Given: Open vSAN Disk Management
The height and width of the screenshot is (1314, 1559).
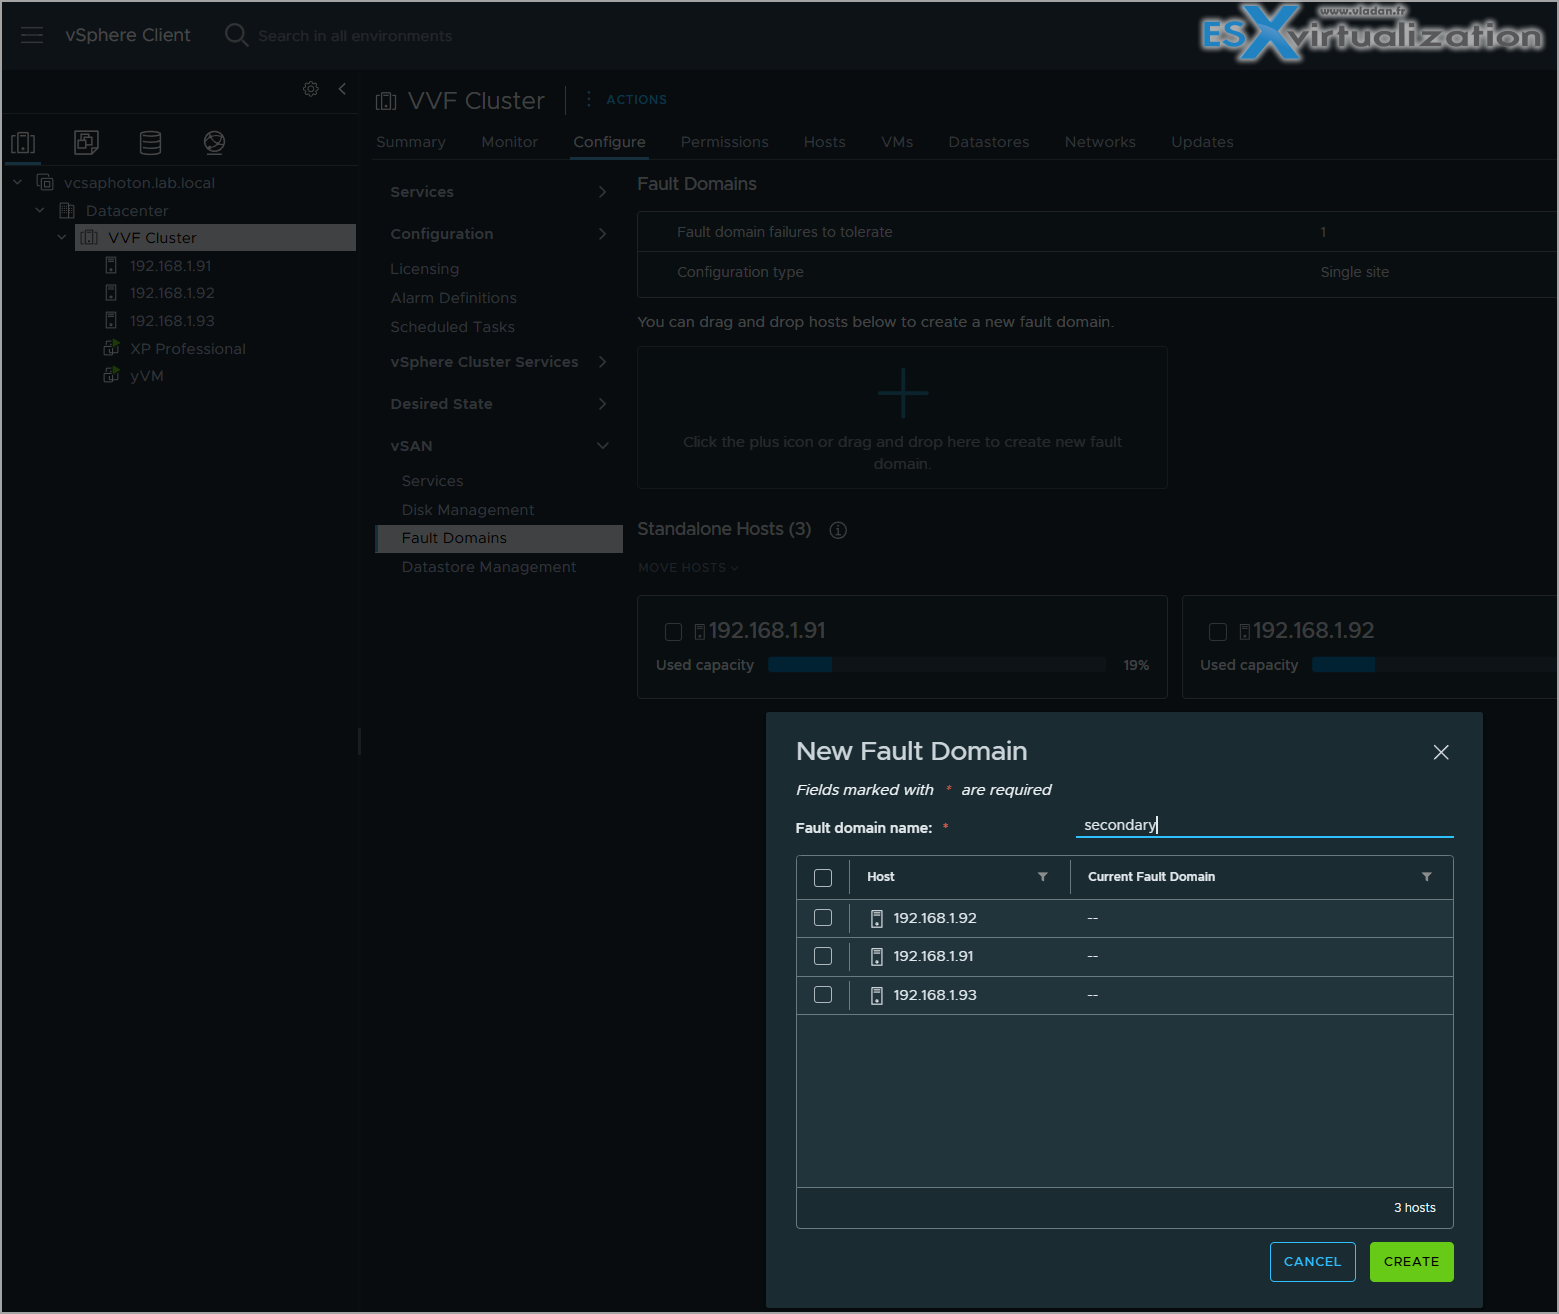Looking at the screenshot, I should coord(468,510).
